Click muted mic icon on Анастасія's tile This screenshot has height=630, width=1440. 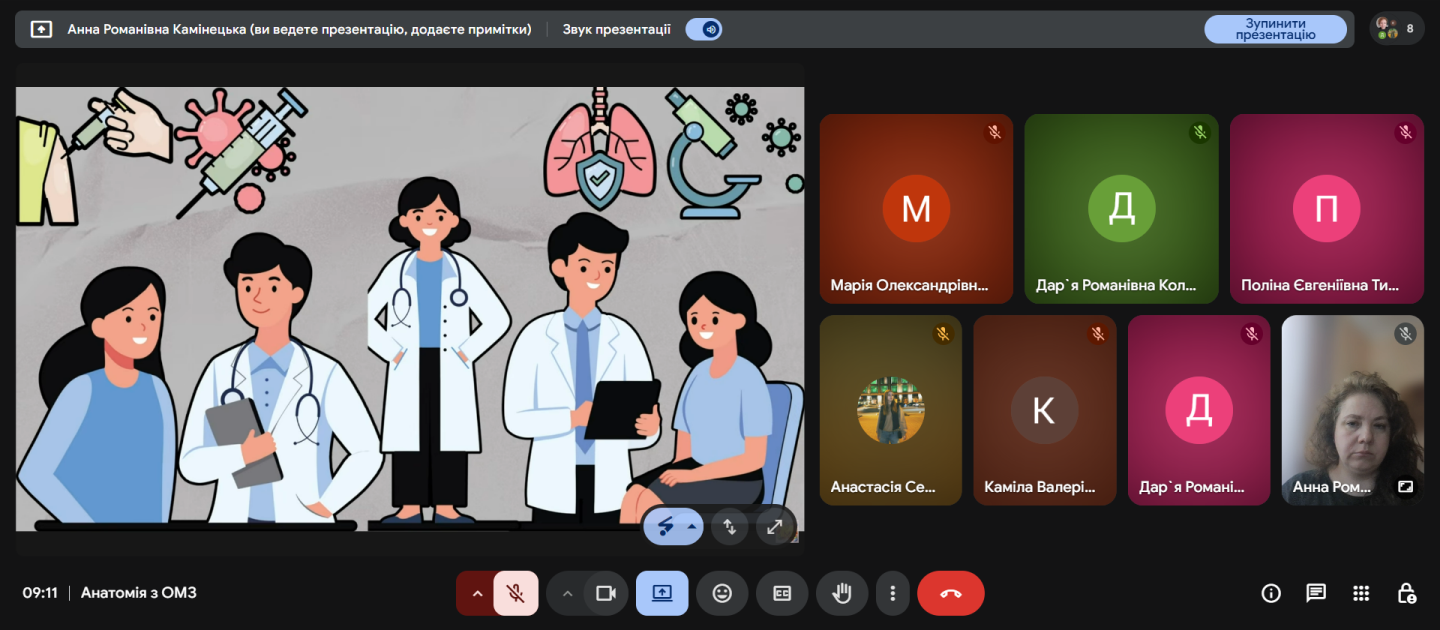(943, 334)
